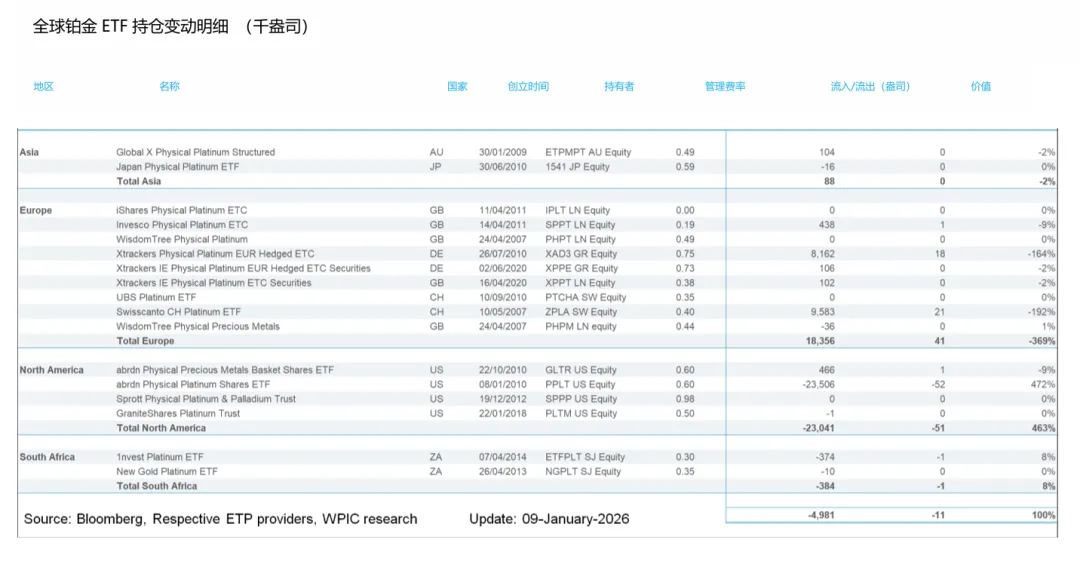Click North America total flow -23,041
The width and height of the screenshot is (1080, 570).
(x=818, y=428)
